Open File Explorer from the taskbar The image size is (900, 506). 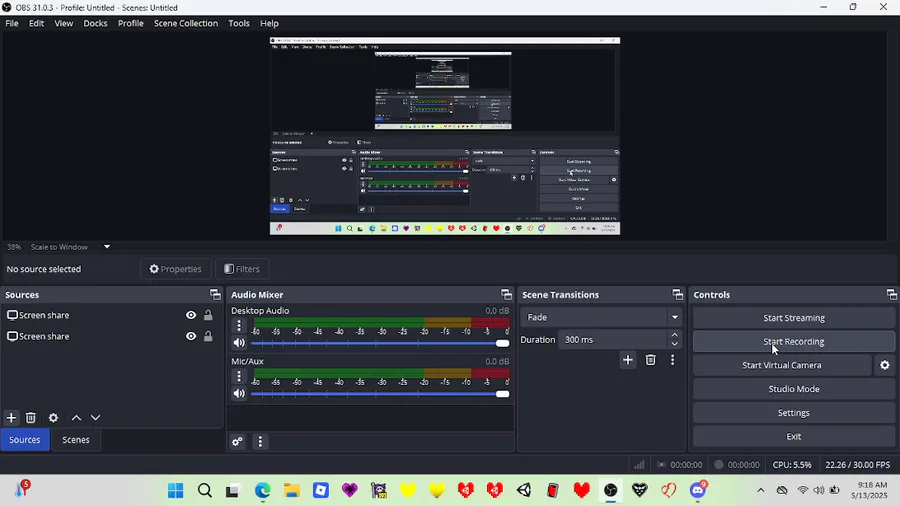[292, 490]
